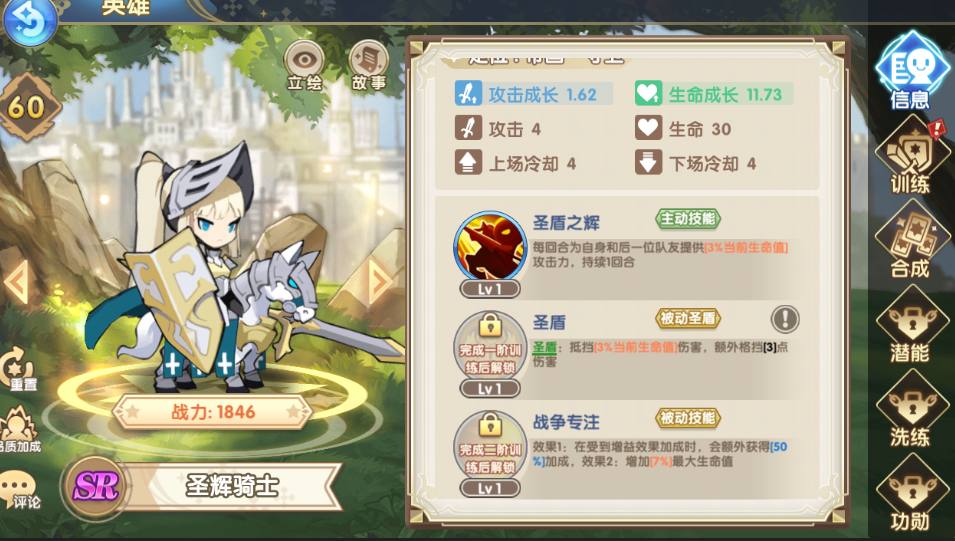Switch to the 信息 info tab

click(911, 71)
